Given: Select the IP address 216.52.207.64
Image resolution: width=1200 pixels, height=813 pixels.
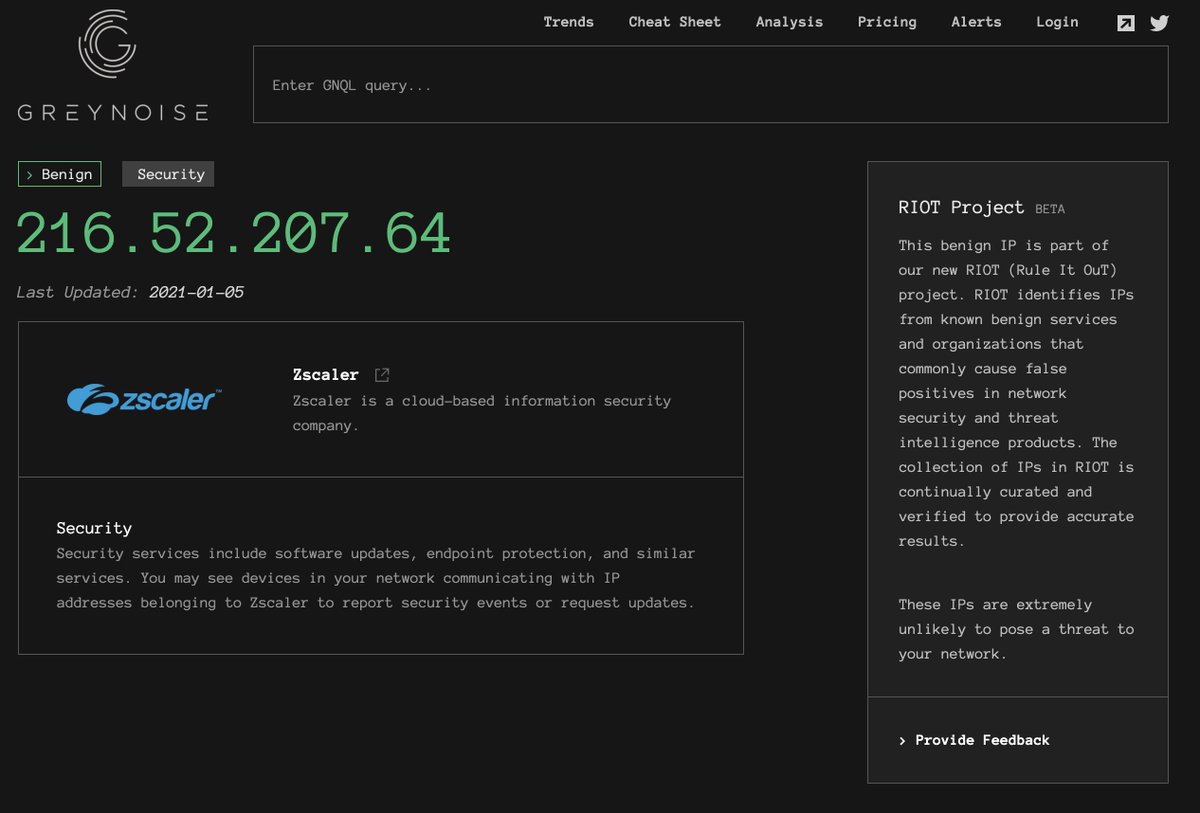Looking at the screenshot, I should tap(234, 233).
